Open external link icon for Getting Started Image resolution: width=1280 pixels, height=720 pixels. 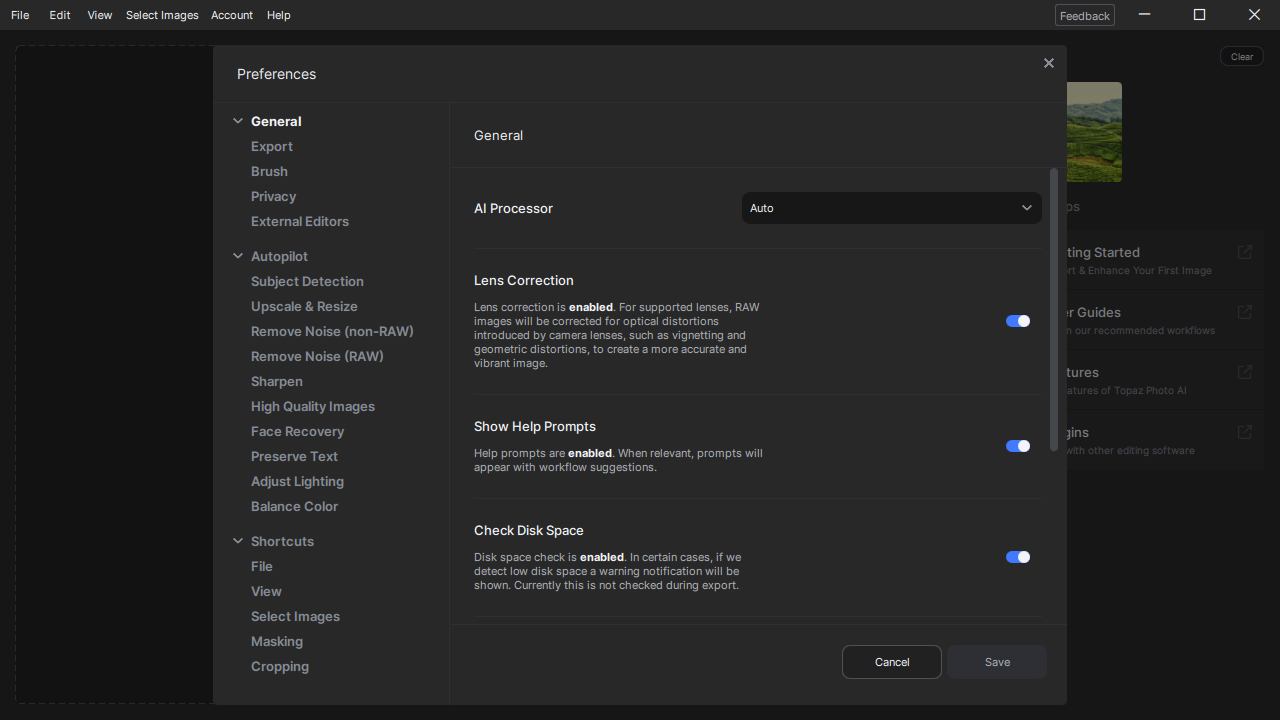point(1244,252)
